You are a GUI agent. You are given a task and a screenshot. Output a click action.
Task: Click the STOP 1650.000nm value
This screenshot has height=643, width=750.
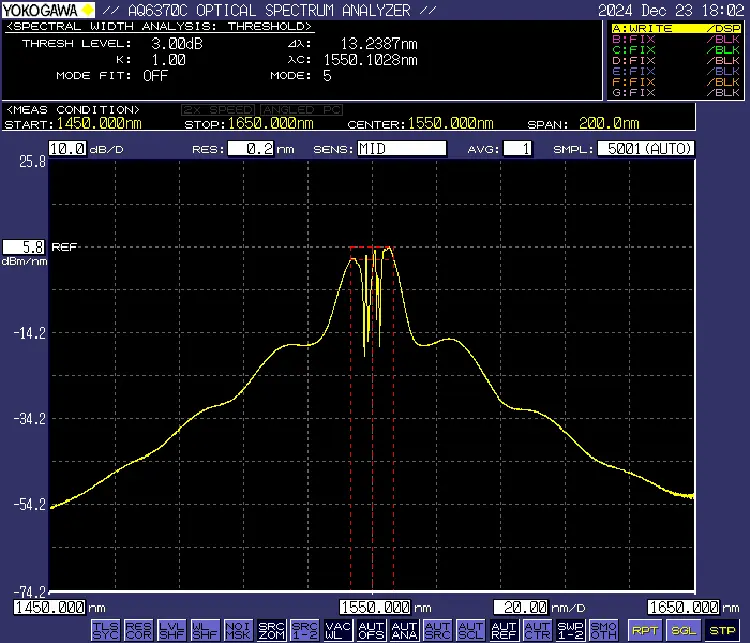[270, 123]
